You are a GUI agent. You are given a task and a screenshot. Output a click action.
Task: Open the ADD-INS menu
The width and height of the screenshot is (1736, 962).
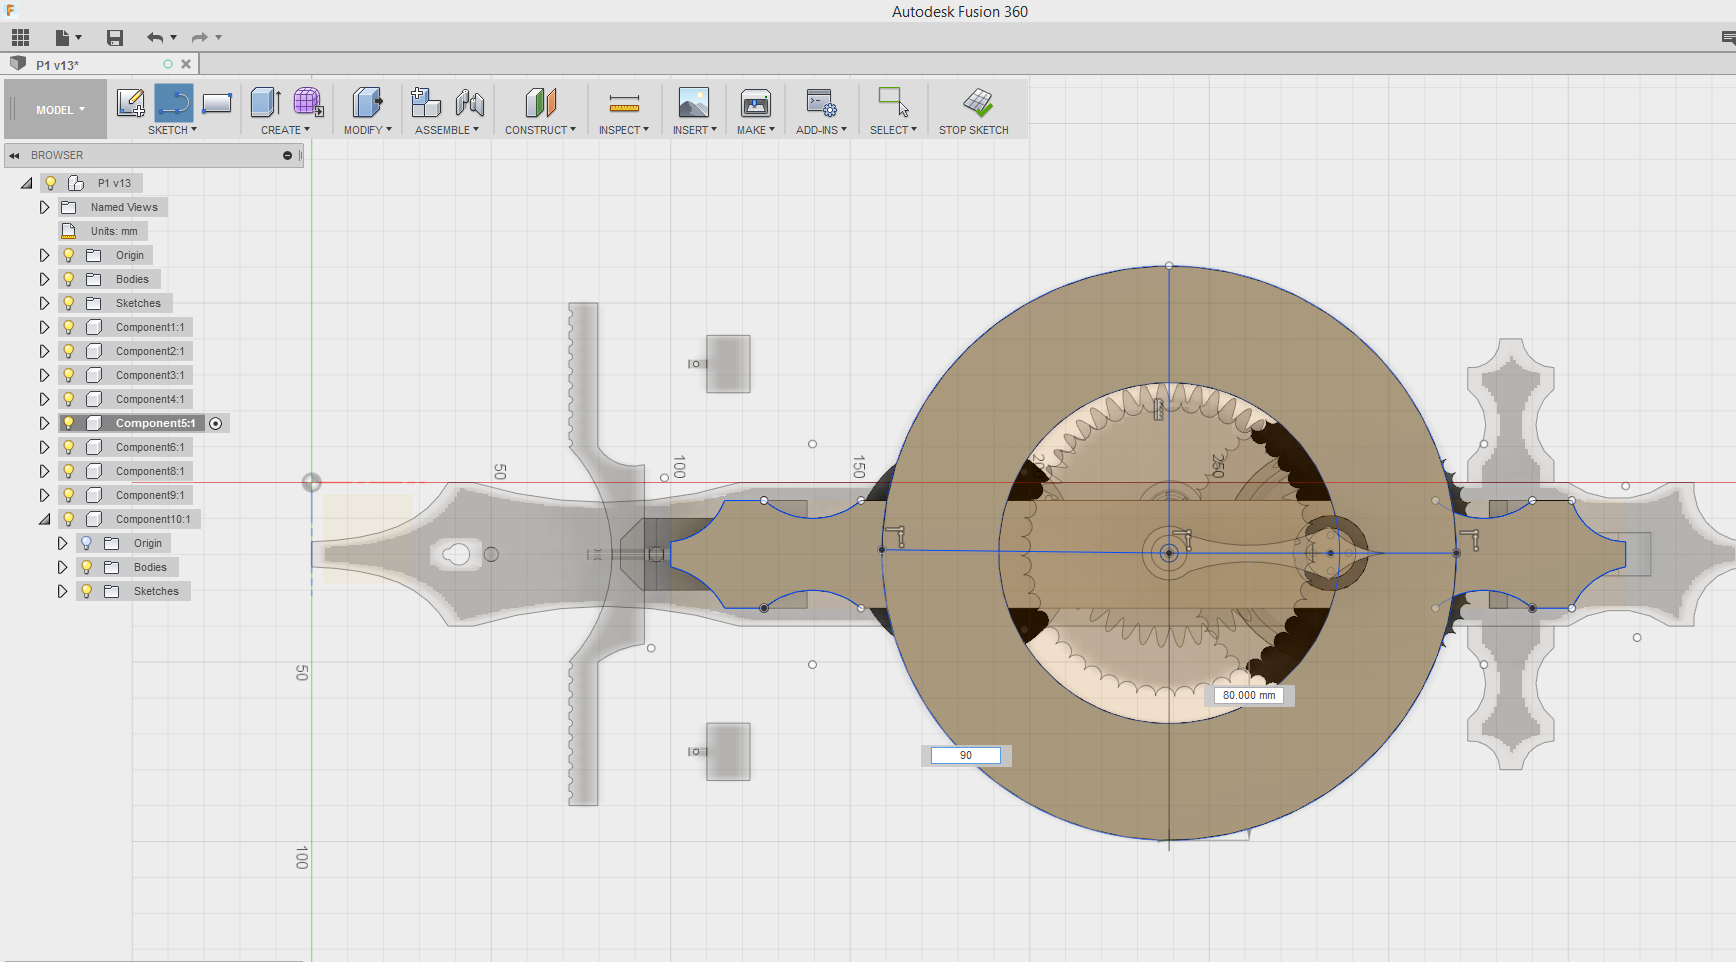point(821,130)
